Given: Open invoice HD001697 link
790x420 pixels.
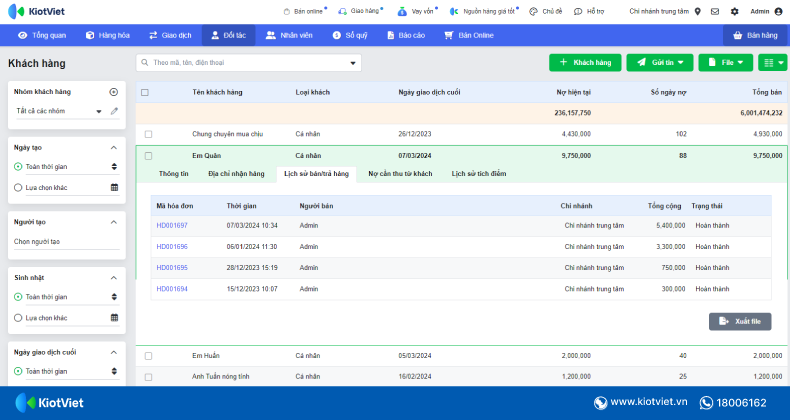Looking at the screenshot, I should 172,226.
